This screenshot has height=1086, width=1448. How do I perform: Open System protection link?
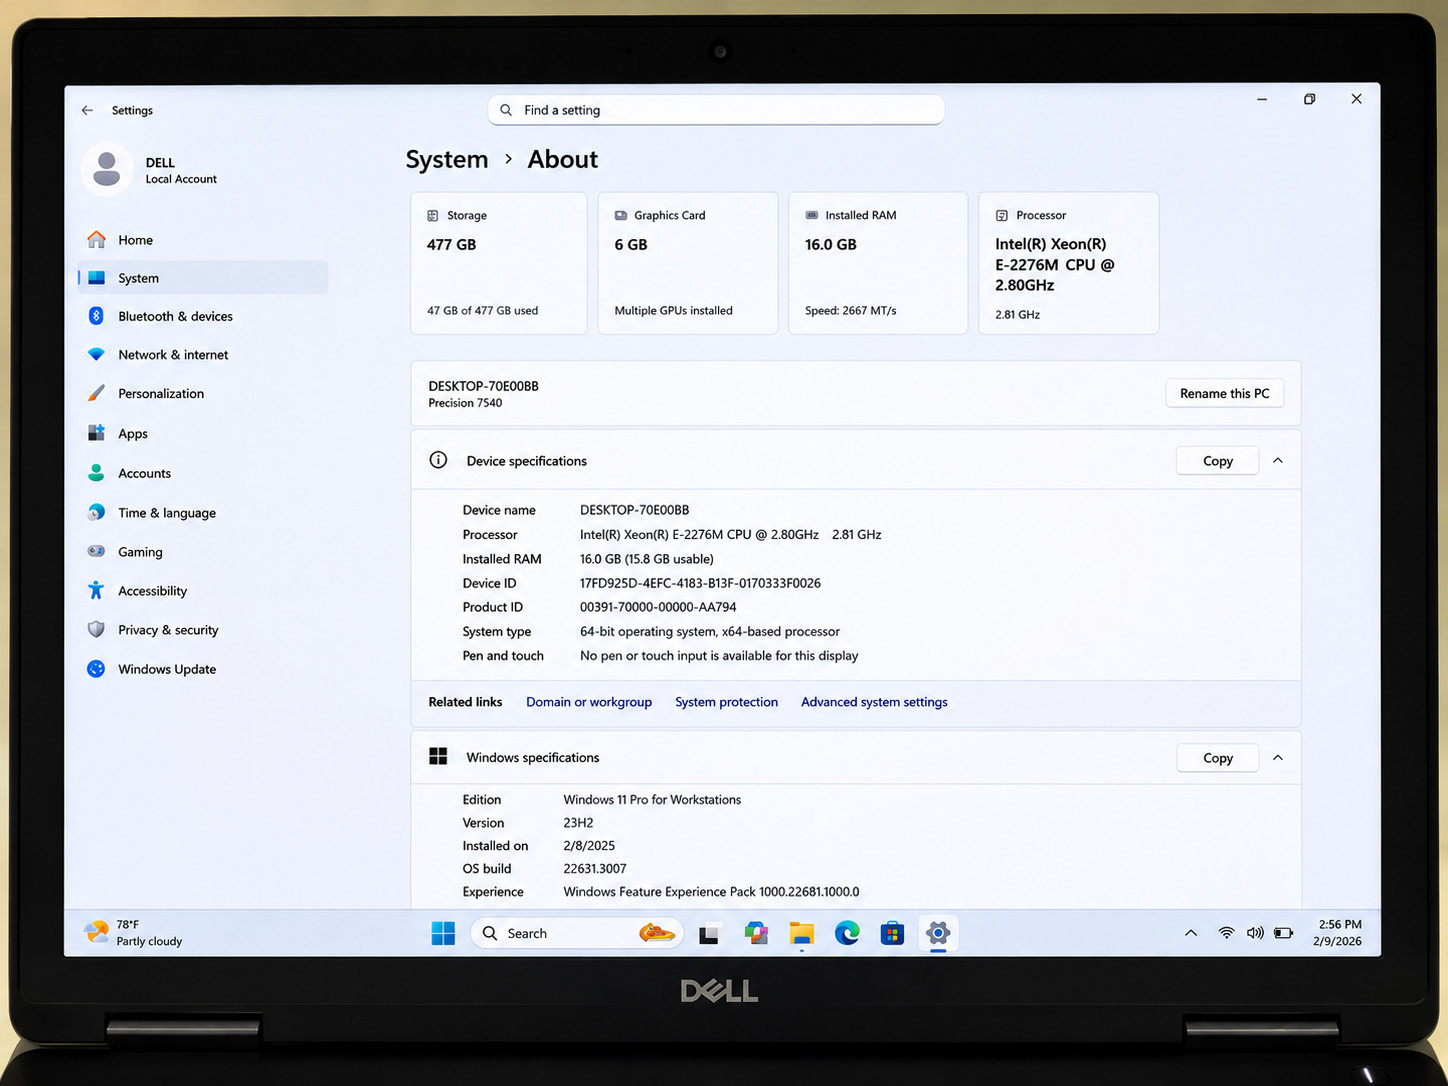coord(726,702)
